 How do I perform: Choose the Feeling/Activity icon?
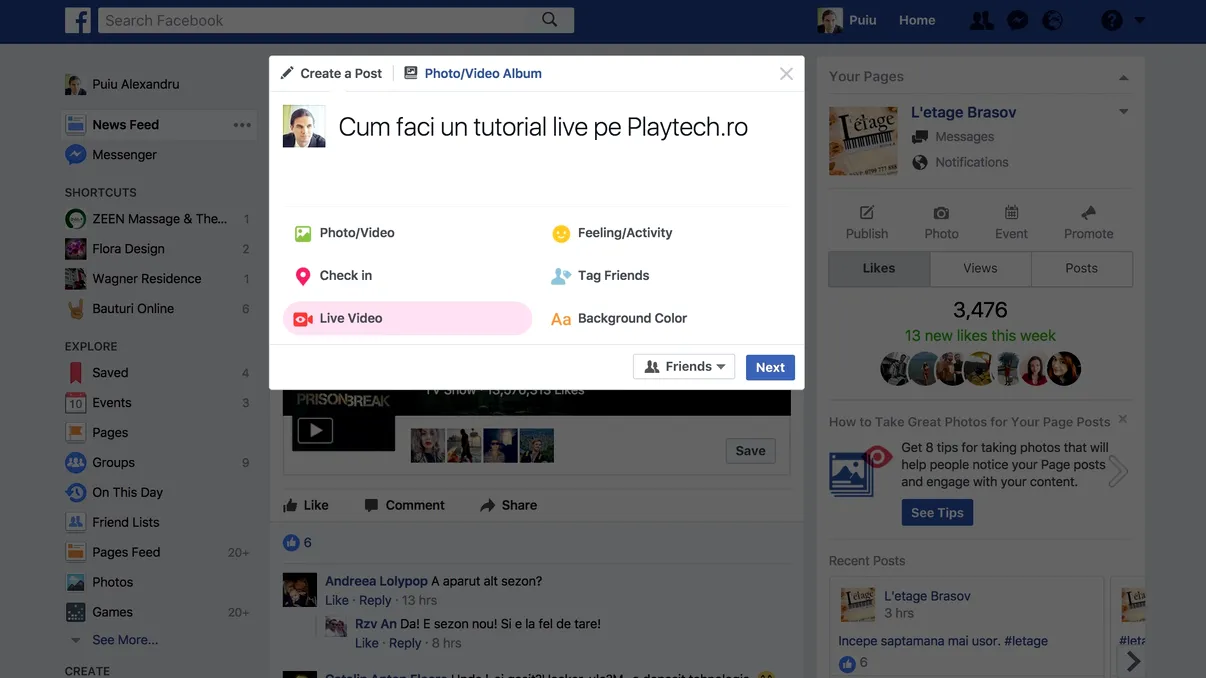pos(560,232)
